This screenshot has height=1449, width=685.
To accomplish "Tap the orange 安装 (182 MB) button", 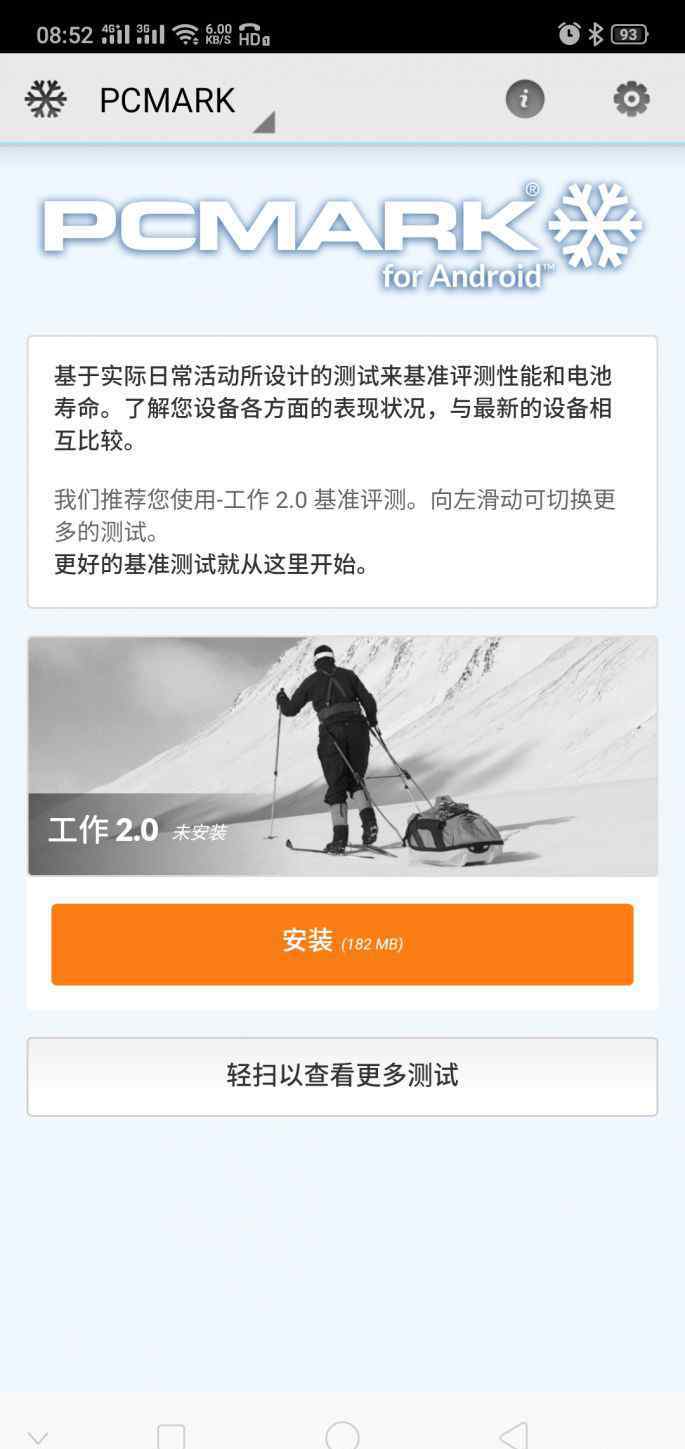I will click(x=342, y=944).
